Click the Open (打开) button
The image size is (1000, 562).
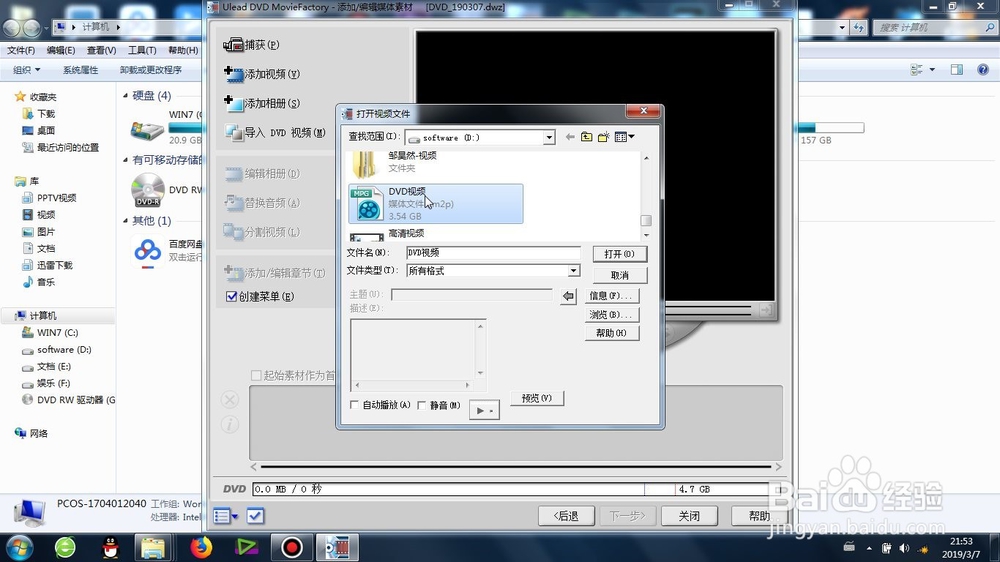click(x=619, y=254)
